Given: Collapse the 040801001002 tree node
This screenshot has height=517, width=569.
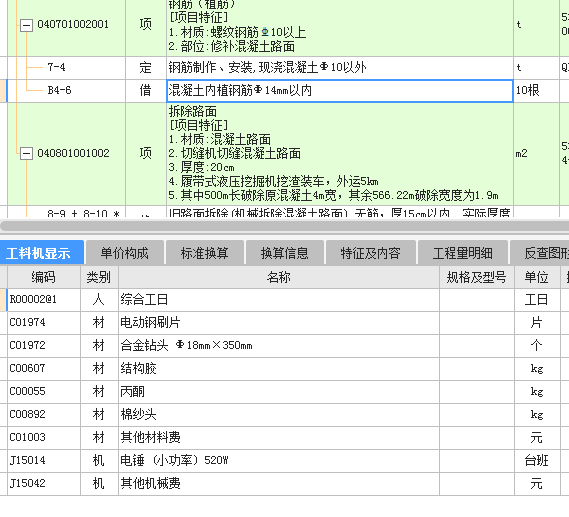Looking at the screenshot, I should pos(26,153).
